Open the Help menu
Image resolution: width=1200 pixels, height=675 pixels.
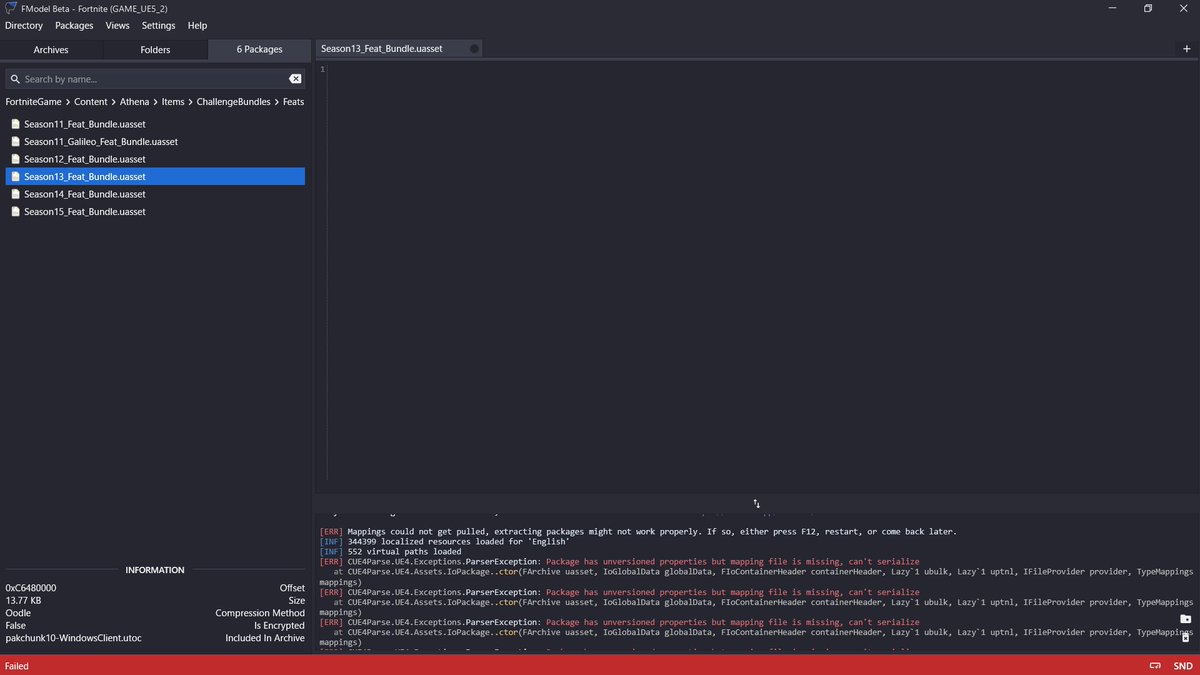coord(198,25)
